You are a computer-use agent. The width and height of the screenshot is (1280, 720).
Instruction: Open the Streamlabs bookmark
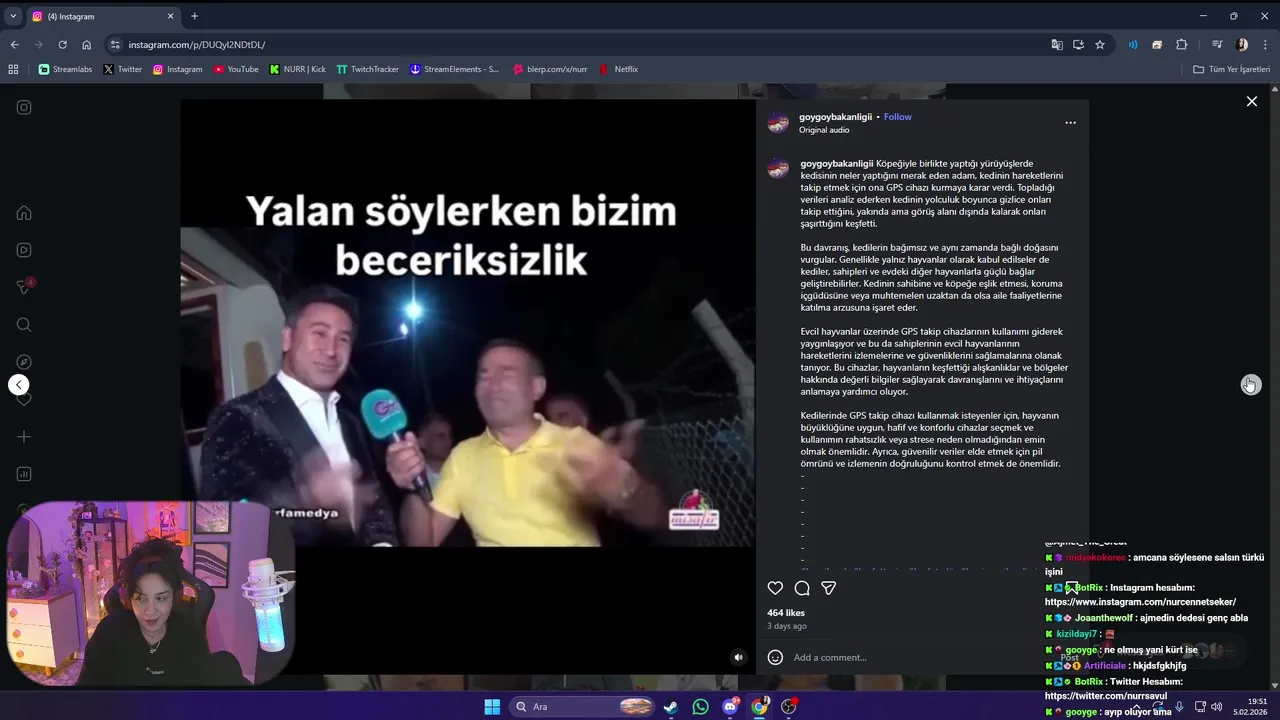pyautogui.click(x=66, y=69)
